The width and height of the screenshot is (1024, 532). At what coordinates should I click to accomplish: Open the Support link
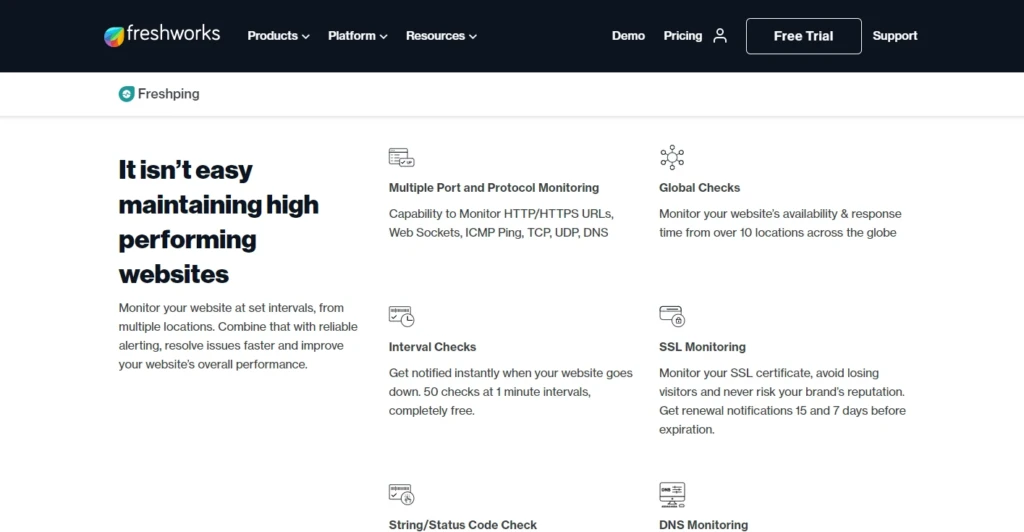[895, 36]
